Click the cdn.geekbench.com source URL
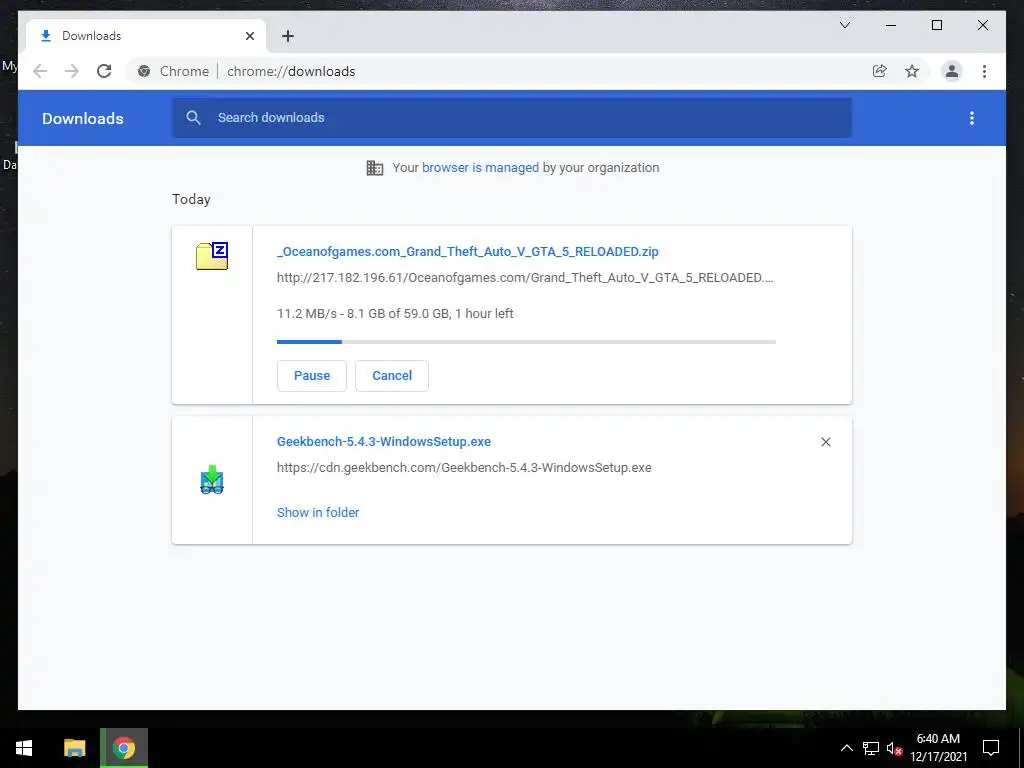This screenshot has width=1024, height=768. 464,468
